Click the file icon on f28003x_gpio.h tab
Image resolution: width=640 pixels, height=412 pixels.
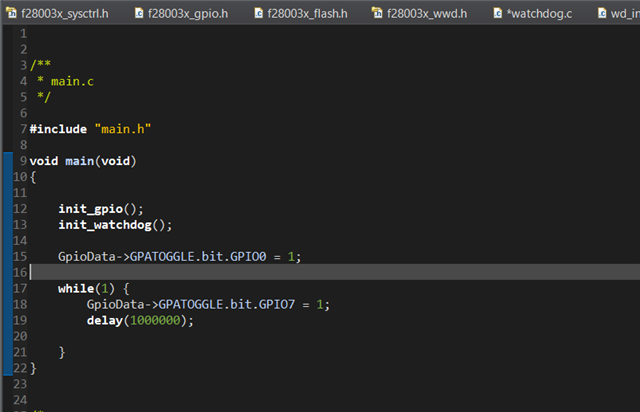(x=138, y=14)
